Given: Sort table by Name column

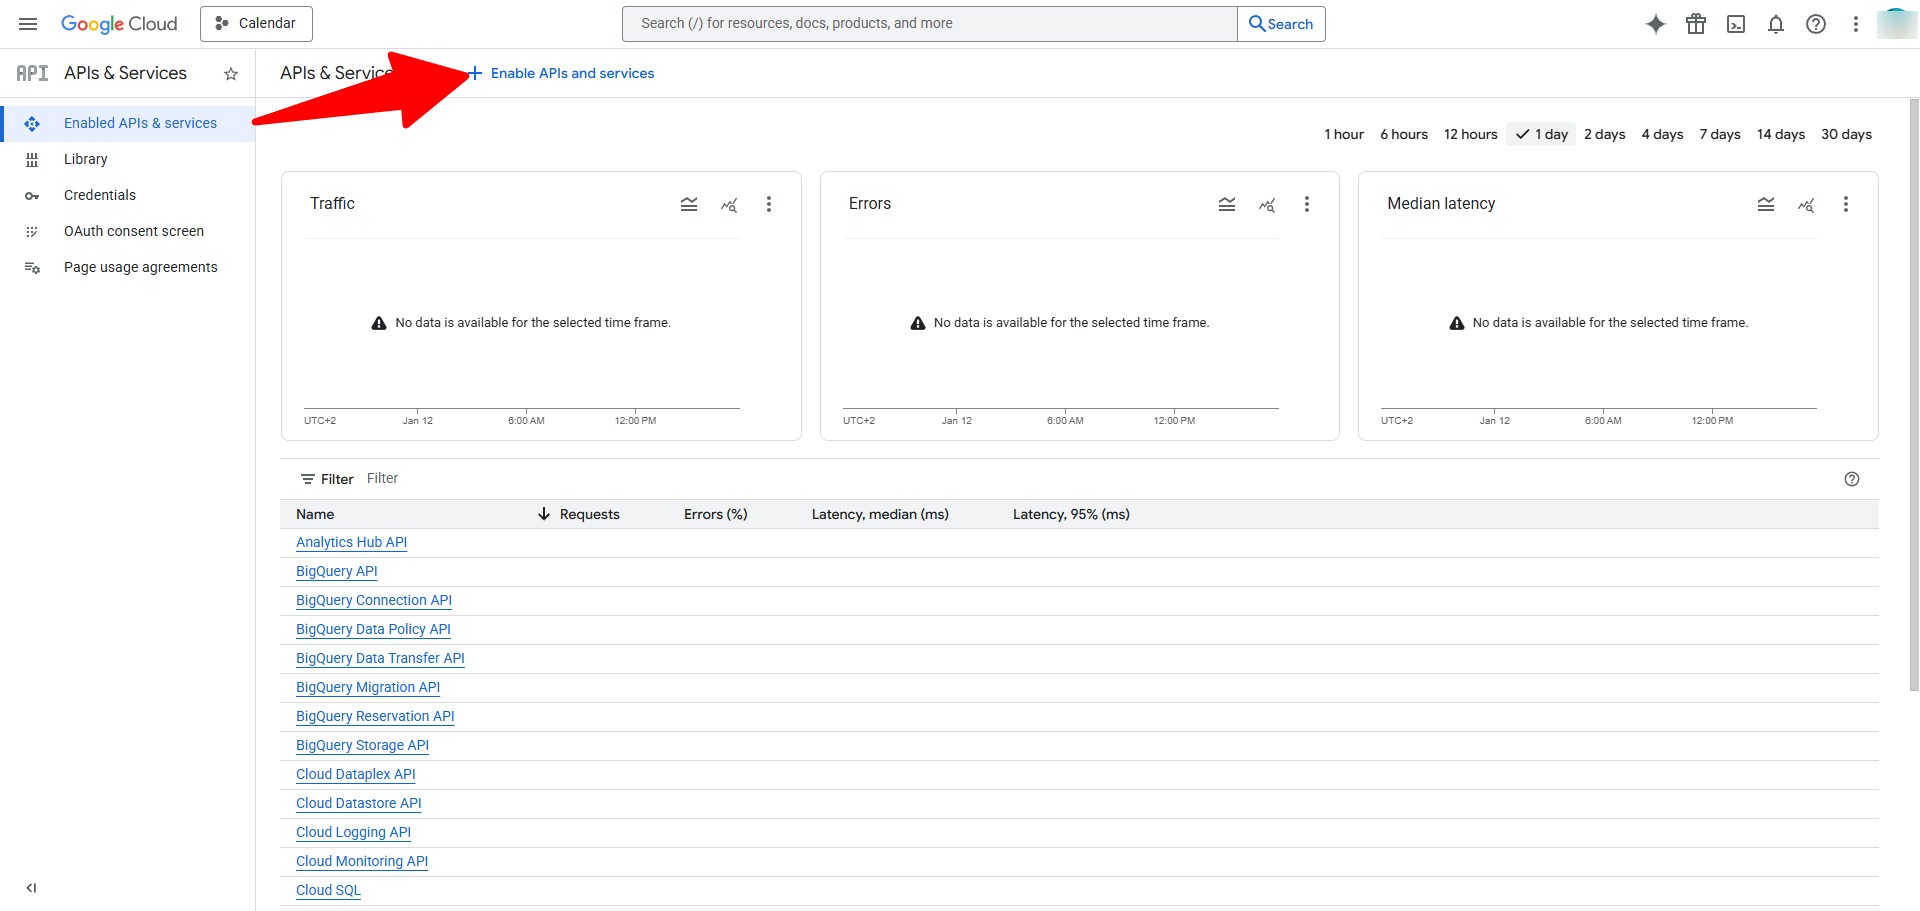Looking at the screenshot, I should pyautogui.click(x=315, y=514).
